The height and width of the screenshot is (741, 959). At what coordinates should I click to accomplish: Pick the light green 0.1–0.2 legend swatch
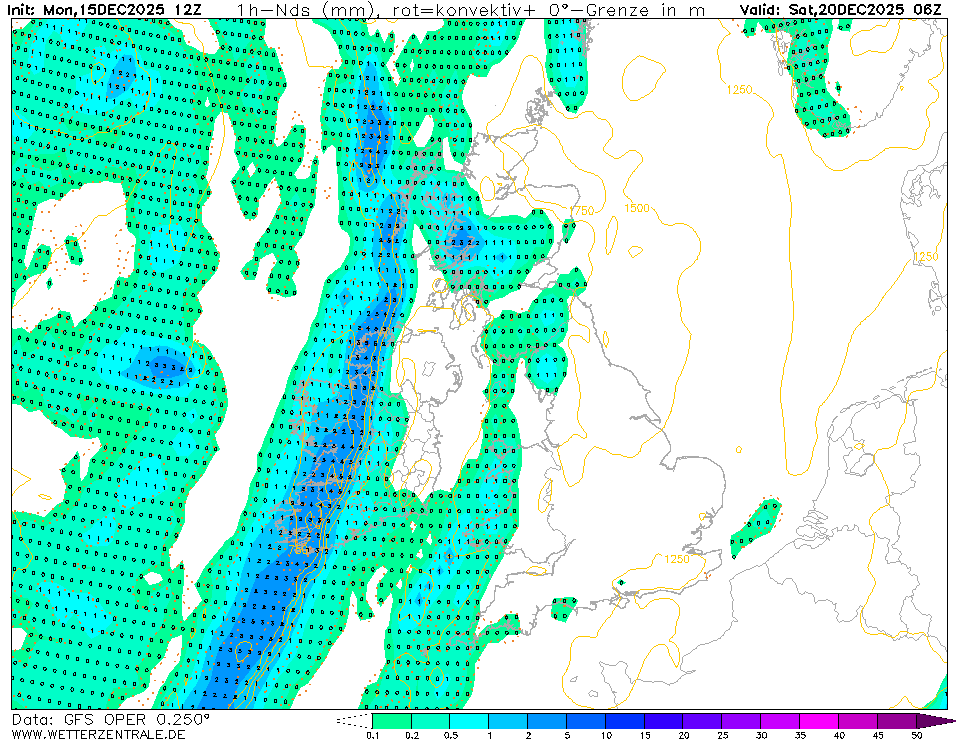click(x=391, y=720)
